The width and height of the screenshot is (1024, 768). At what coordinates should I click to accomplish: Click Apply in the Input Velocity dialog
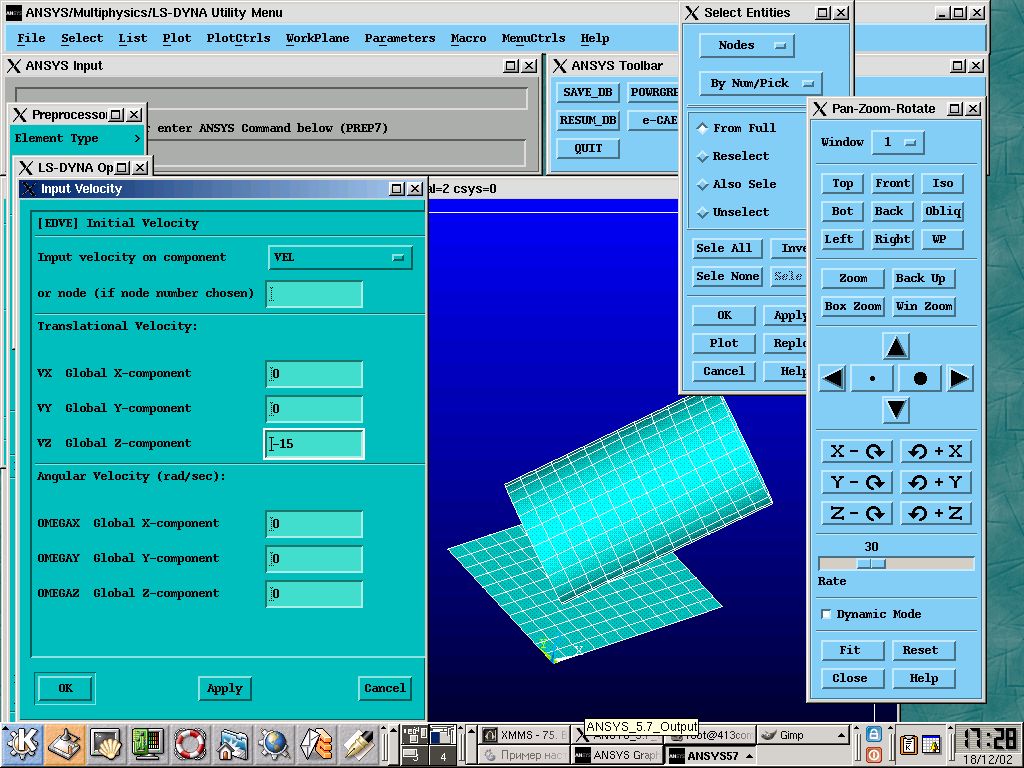click(225, 688)
